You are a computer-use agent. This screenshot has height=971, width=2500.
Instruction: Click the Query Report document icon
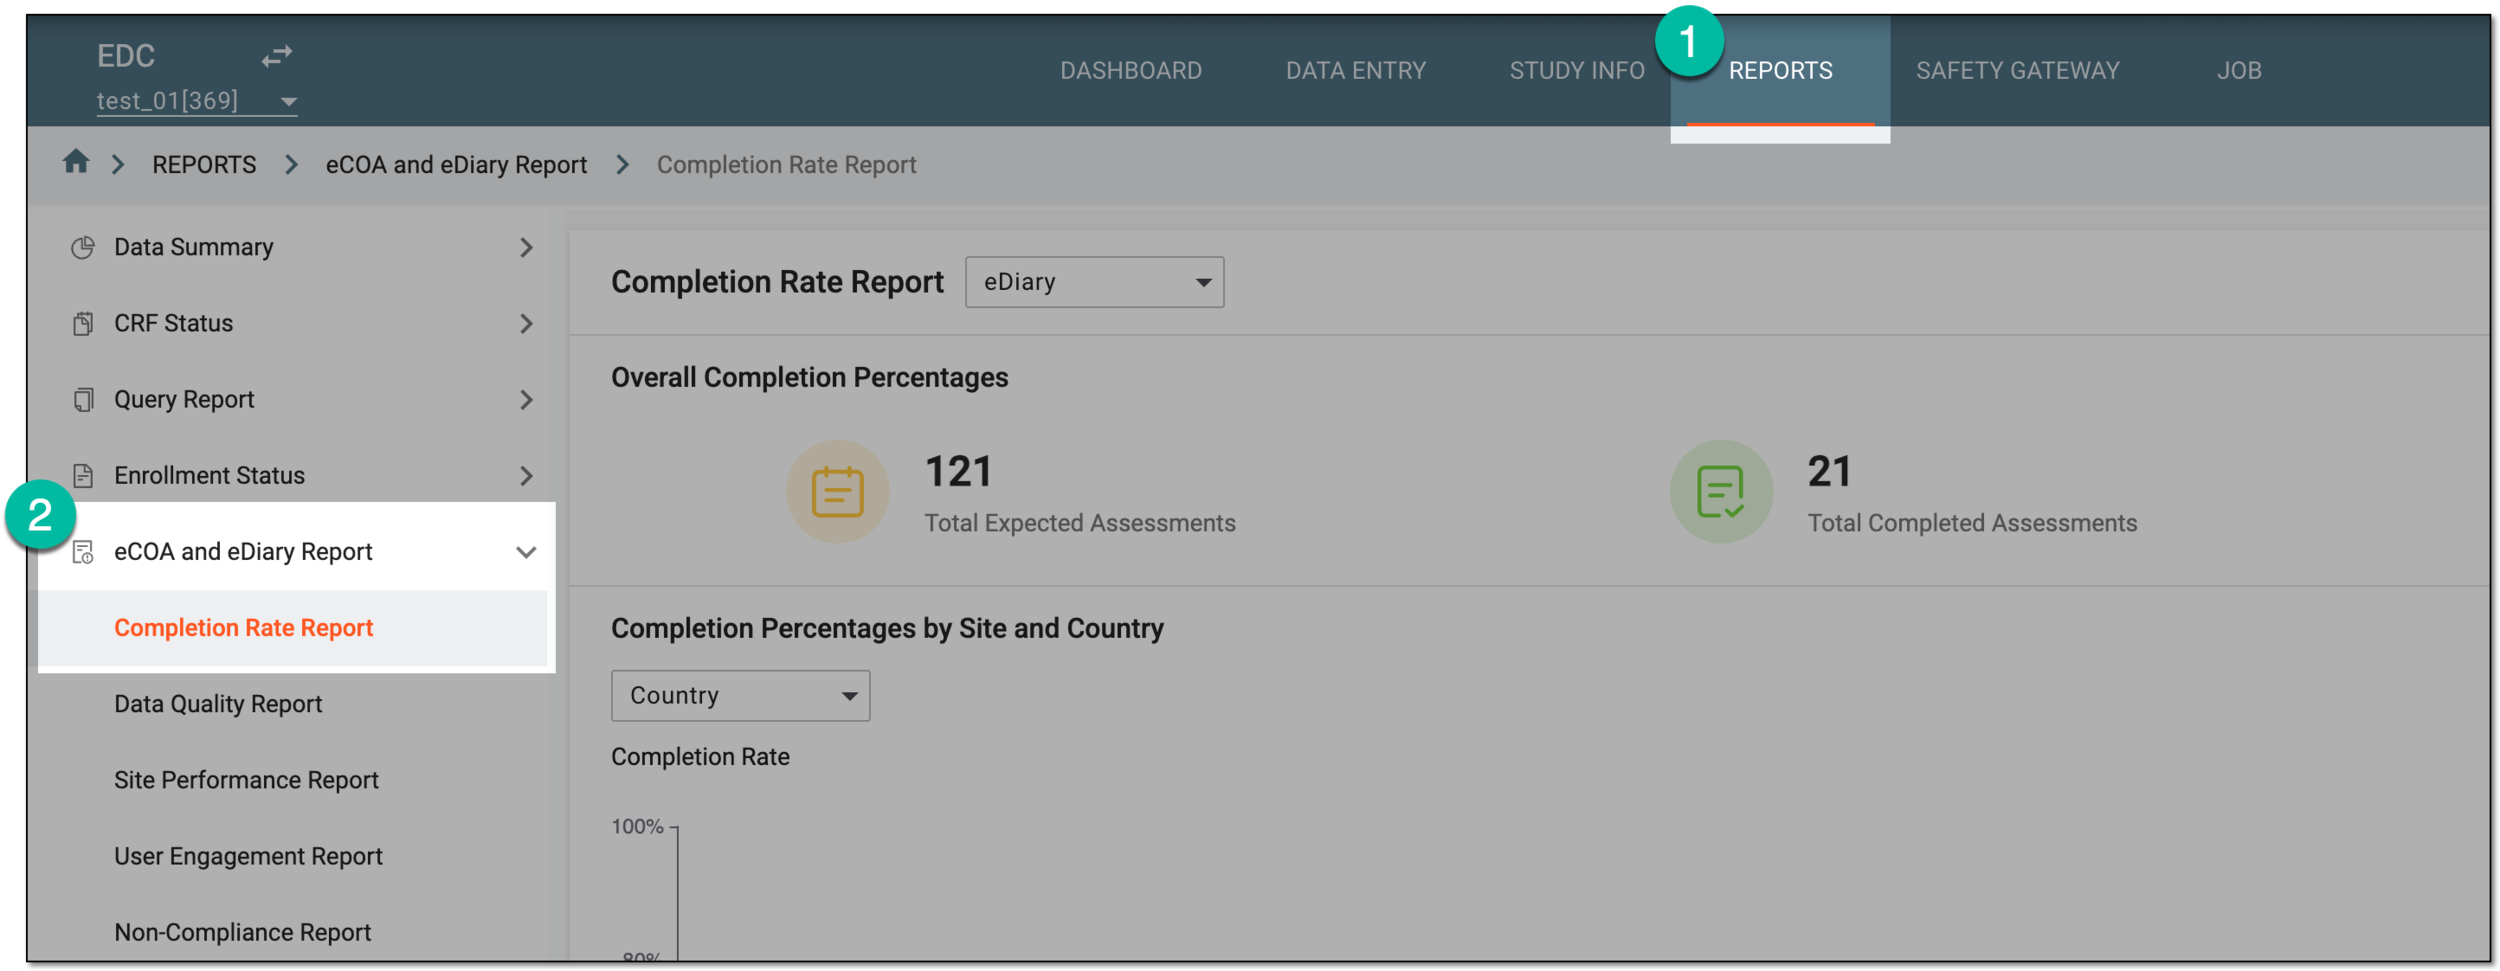(83, 400)
